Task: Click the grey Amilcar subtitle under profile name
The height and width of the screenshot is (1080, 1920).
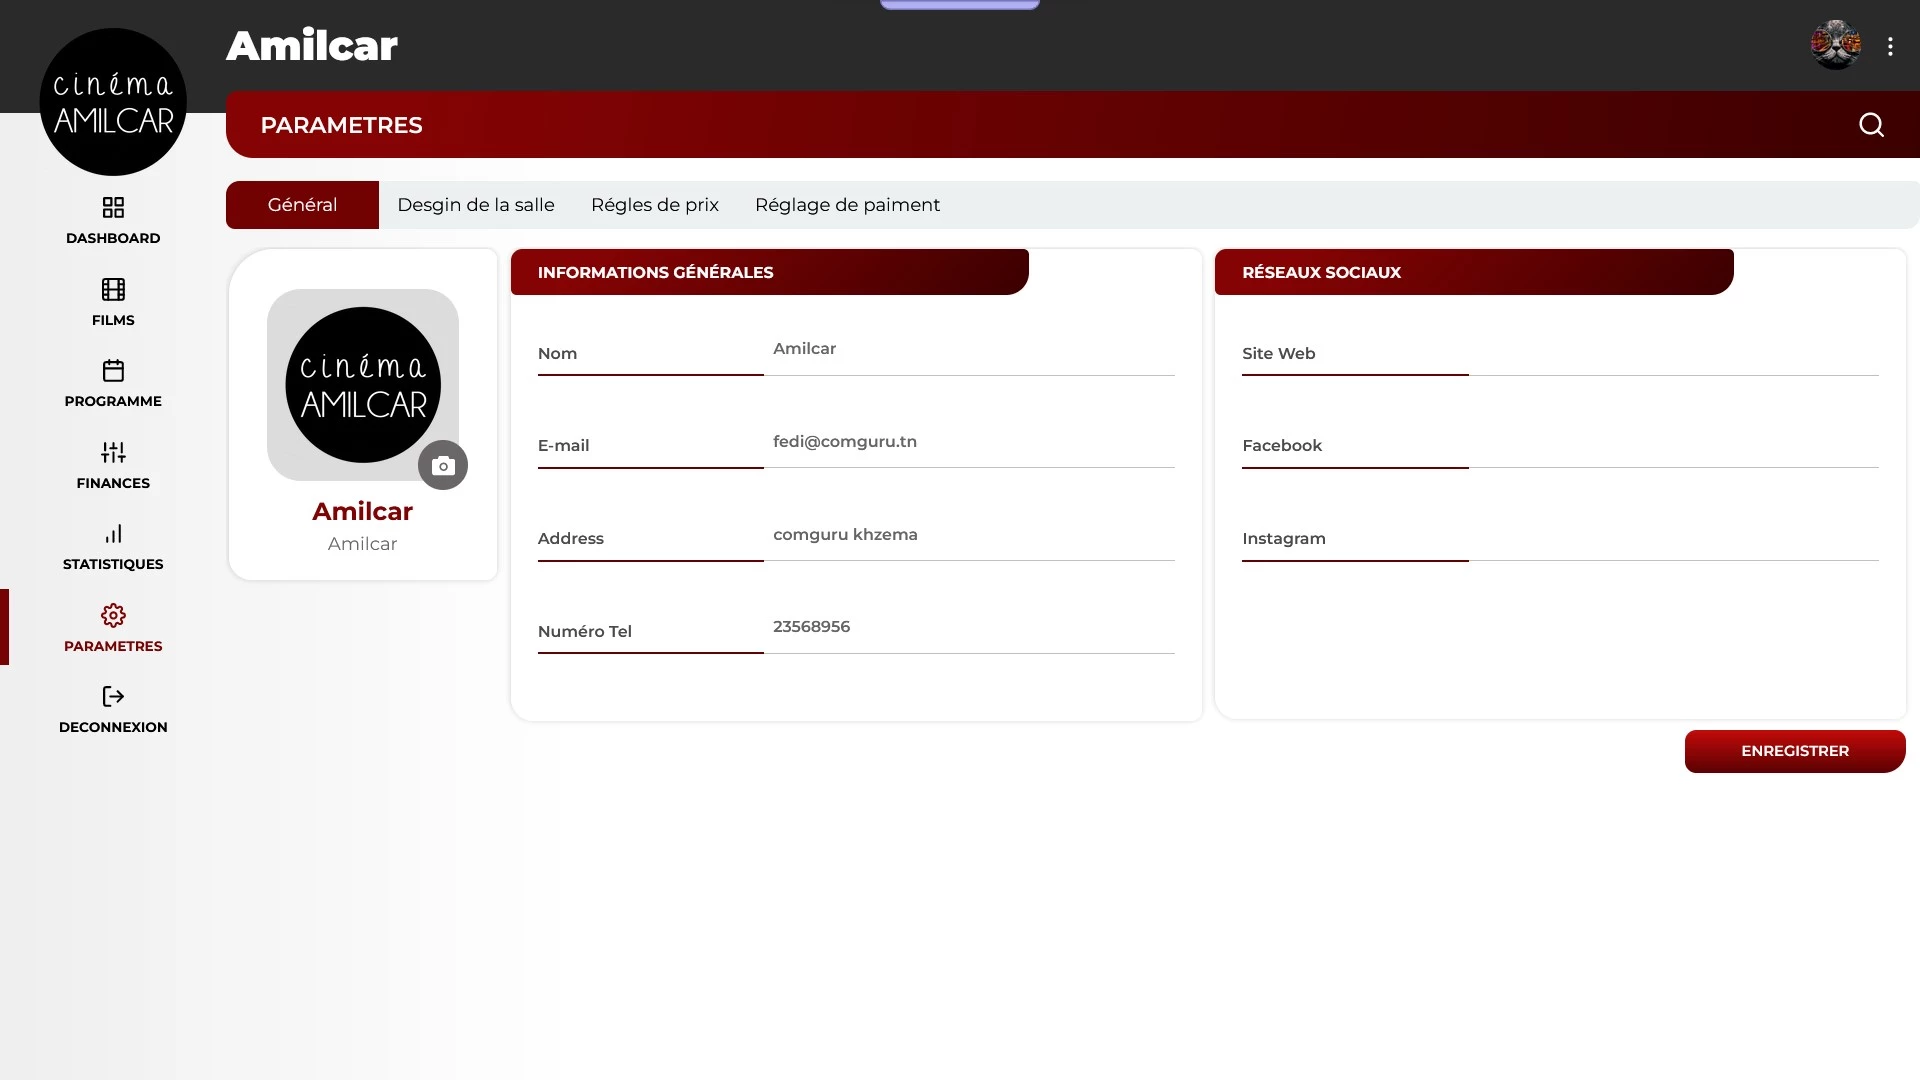Action: [362, 544]
